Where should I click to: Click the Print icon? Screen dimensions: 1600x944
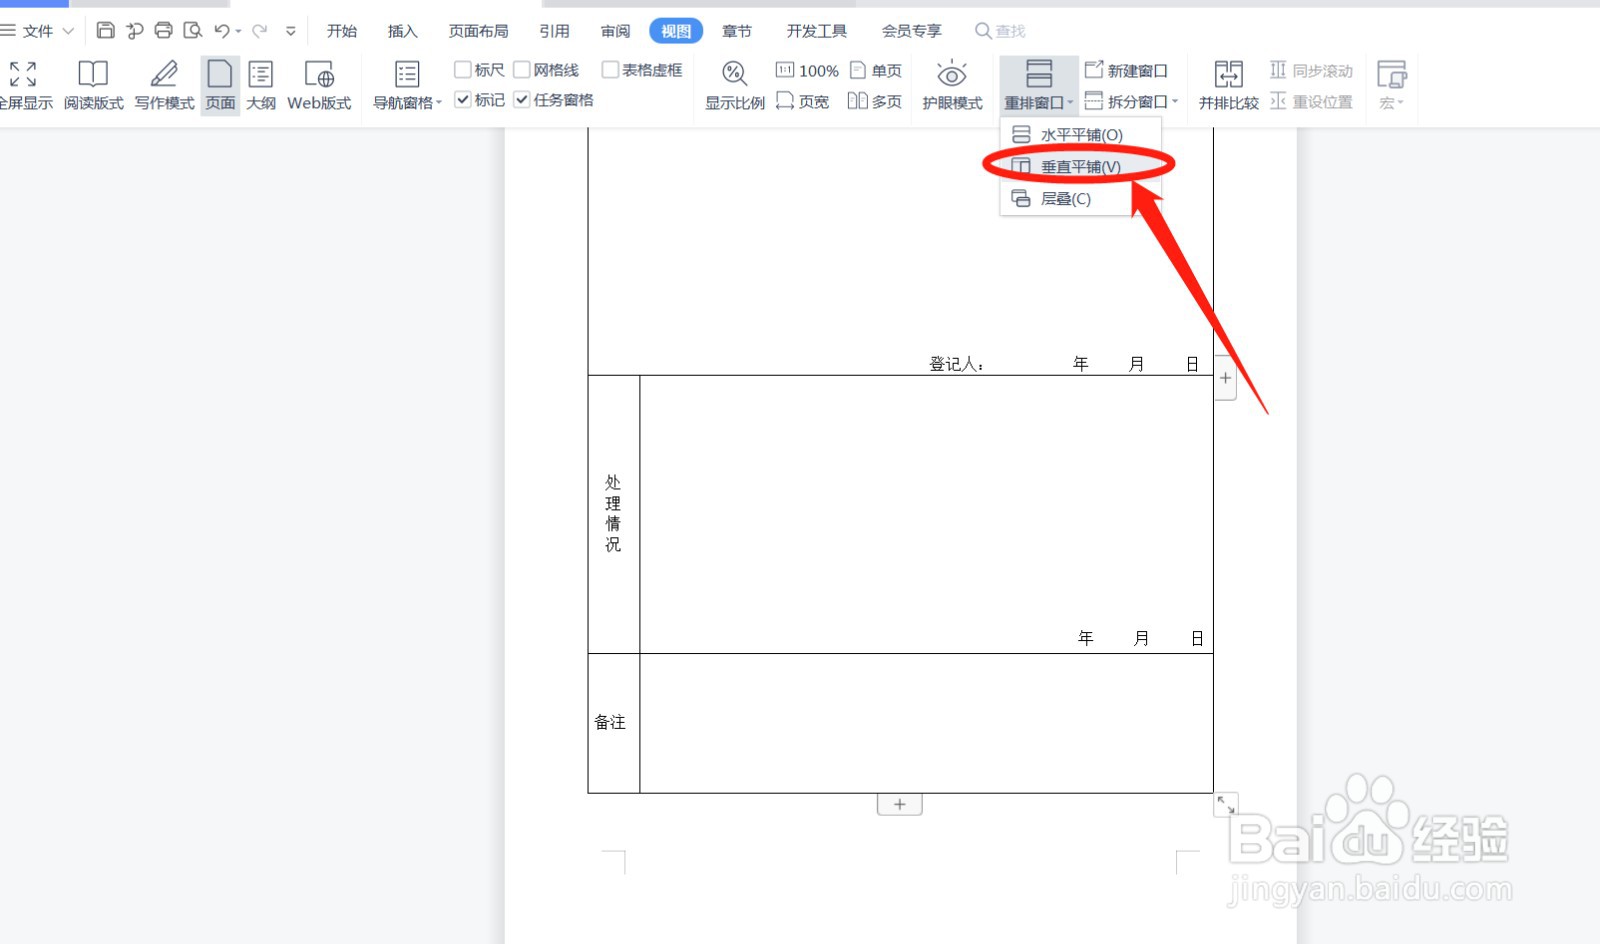tap(163, 31)
